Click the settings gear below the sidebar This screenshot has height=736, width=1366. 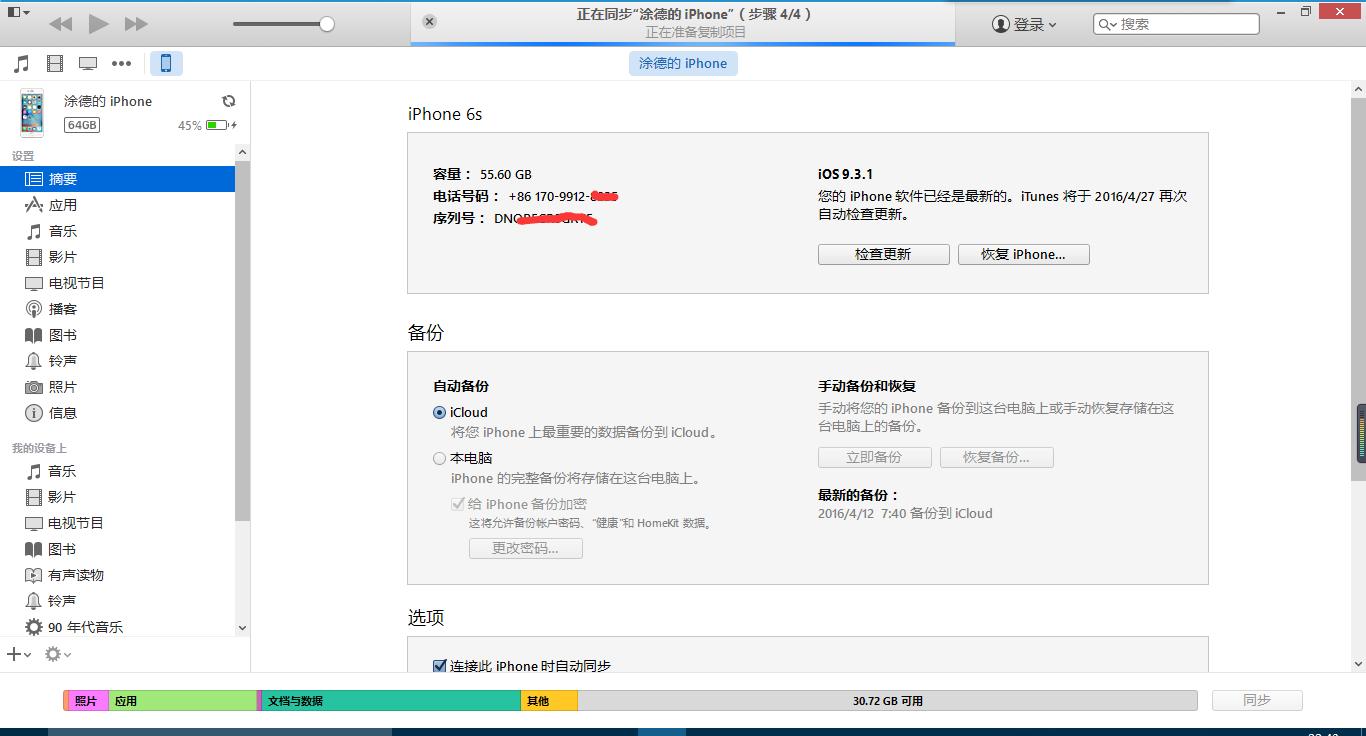coord(53,654)
